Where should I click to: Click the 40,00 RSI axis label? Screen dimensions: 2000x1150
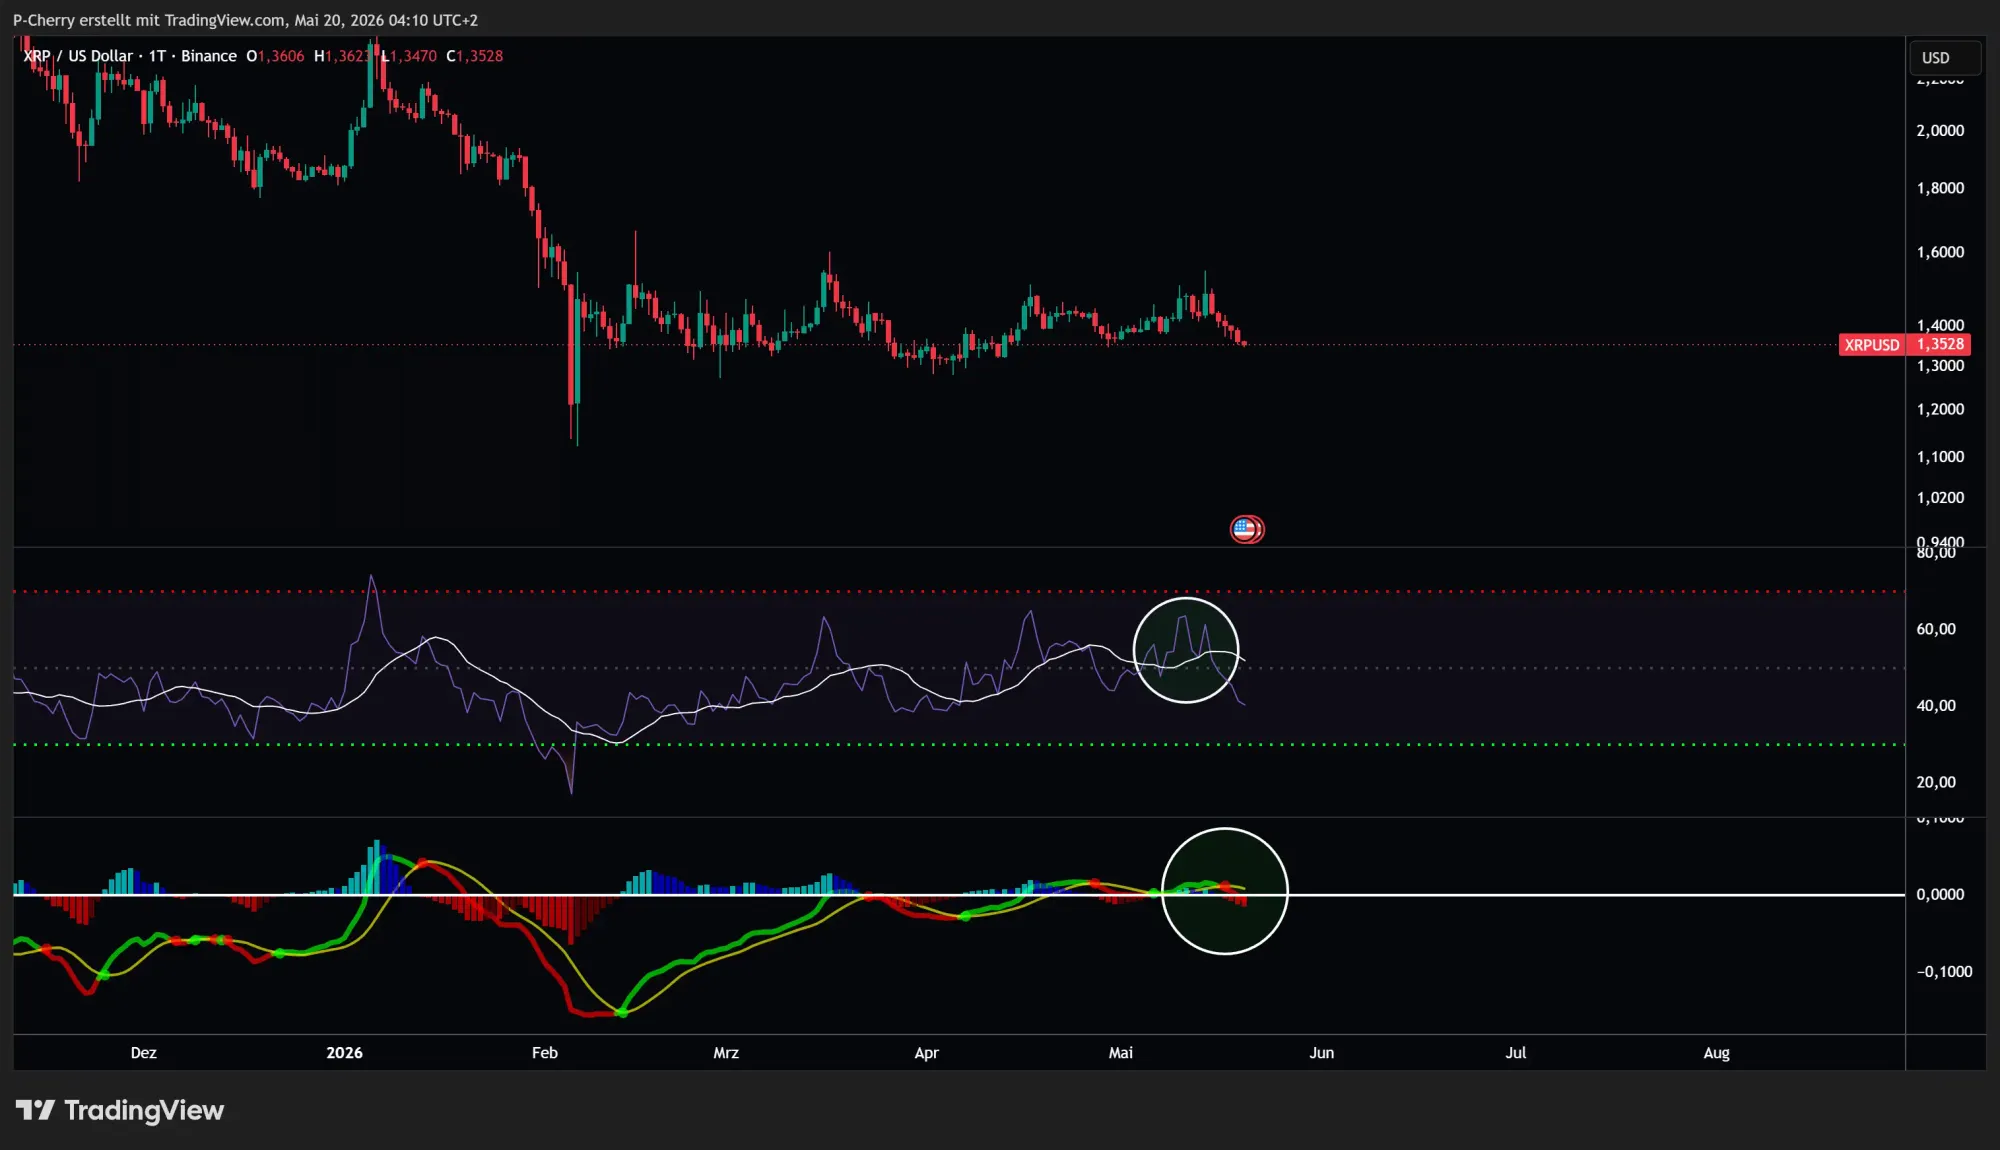tap(1936, 706)
